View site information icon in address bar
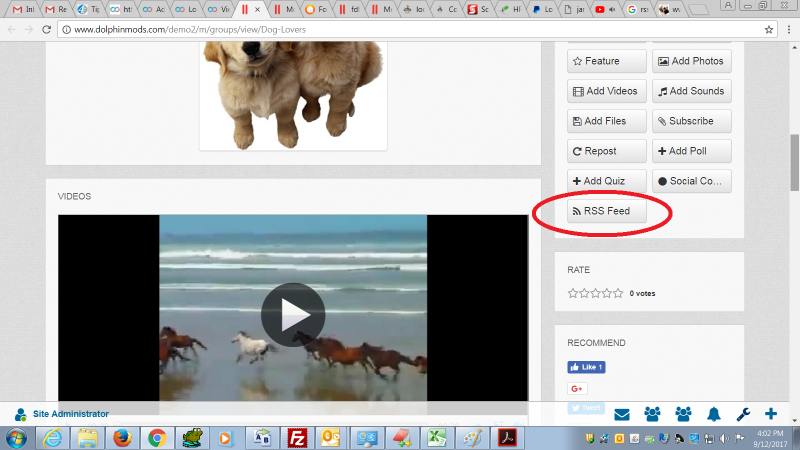800x450 pixels. click(66, 30)
